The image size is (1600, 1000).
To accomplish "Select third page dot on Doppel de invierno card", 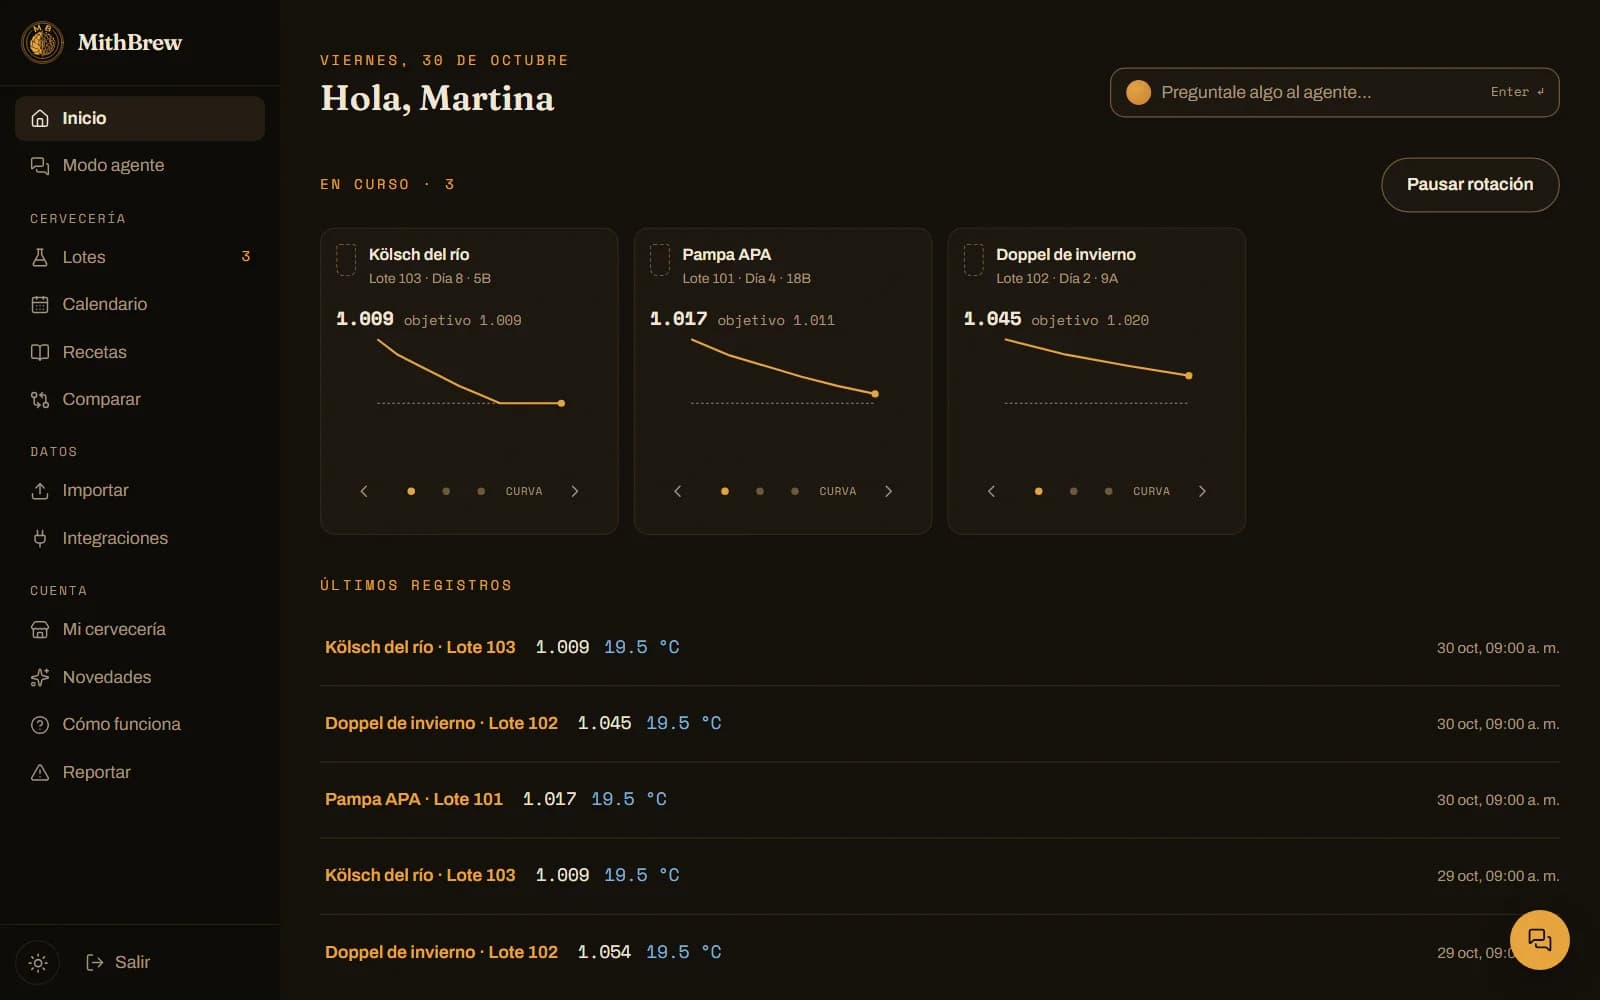I will point(1109,491).
